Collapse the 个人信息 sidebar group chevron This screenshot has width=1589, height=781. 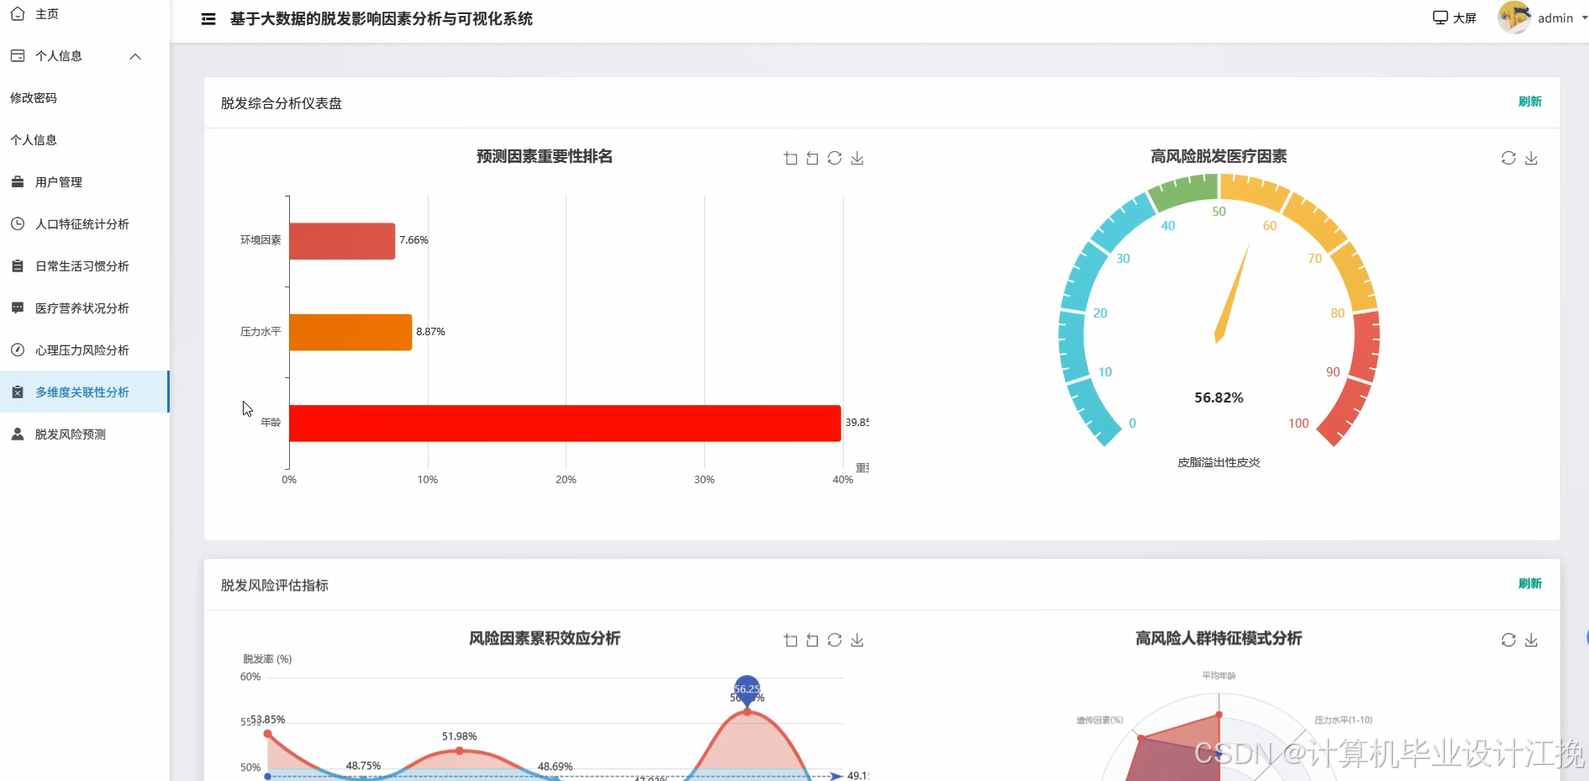(135, 57)
